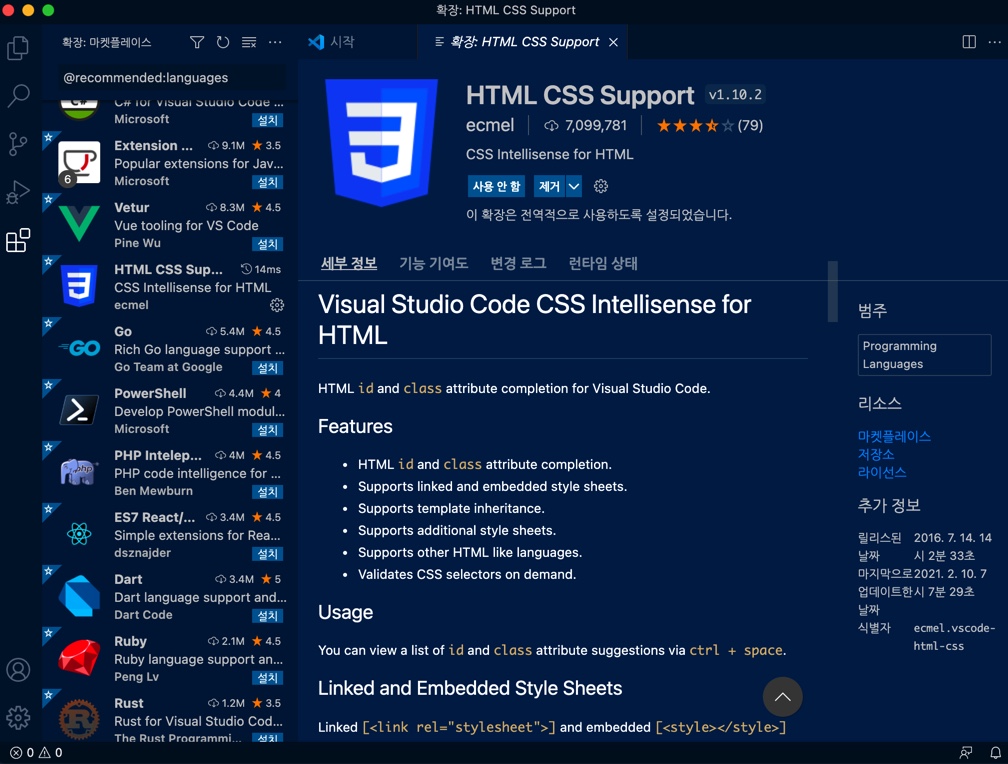Click the ecmel publisher name
The image size is (1008, 764).
coord(490,125)
